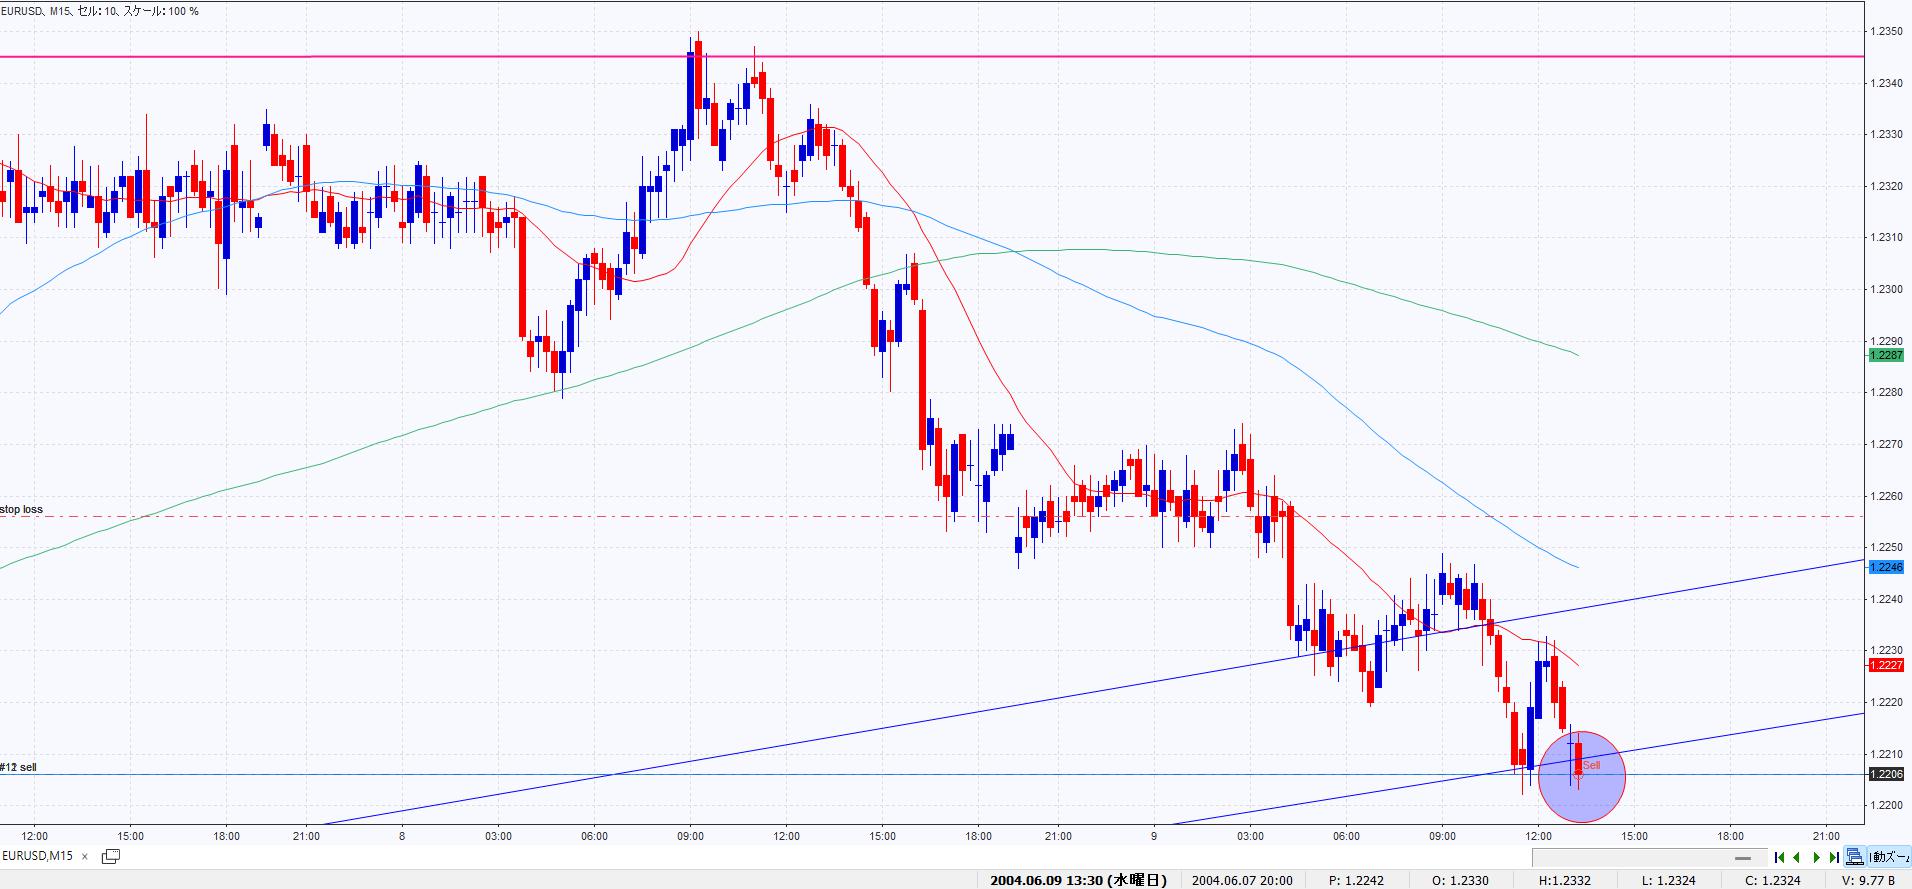Step chart forward with right green arrow

point(1816,857)
